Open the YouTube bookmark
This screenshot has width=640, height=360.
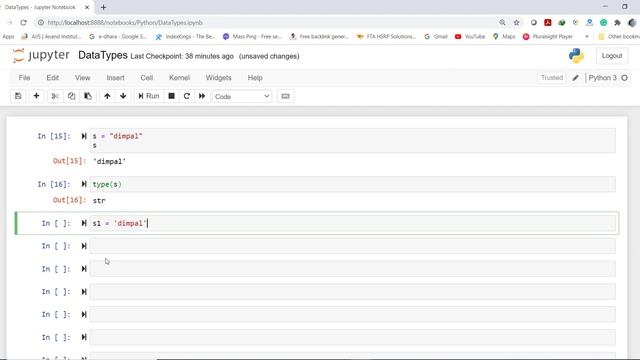pyautogui.click(x=470, y=37)
